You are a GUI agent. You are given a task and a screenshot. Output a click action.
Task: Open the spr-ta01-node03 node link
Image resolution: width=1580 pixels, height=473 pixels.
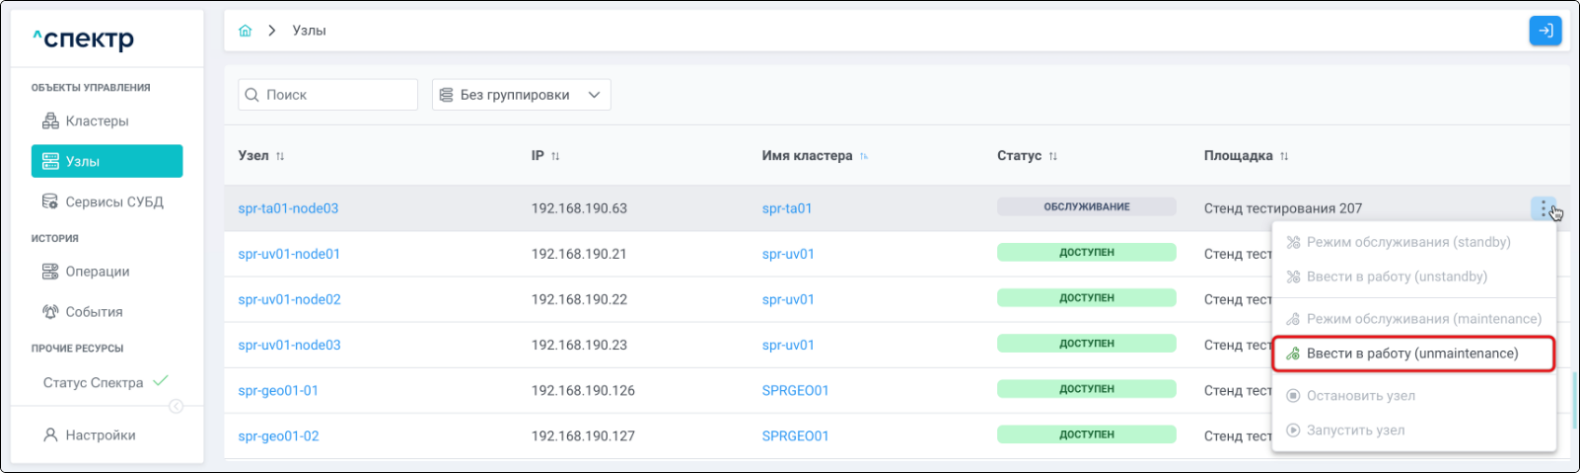(288, 209)
